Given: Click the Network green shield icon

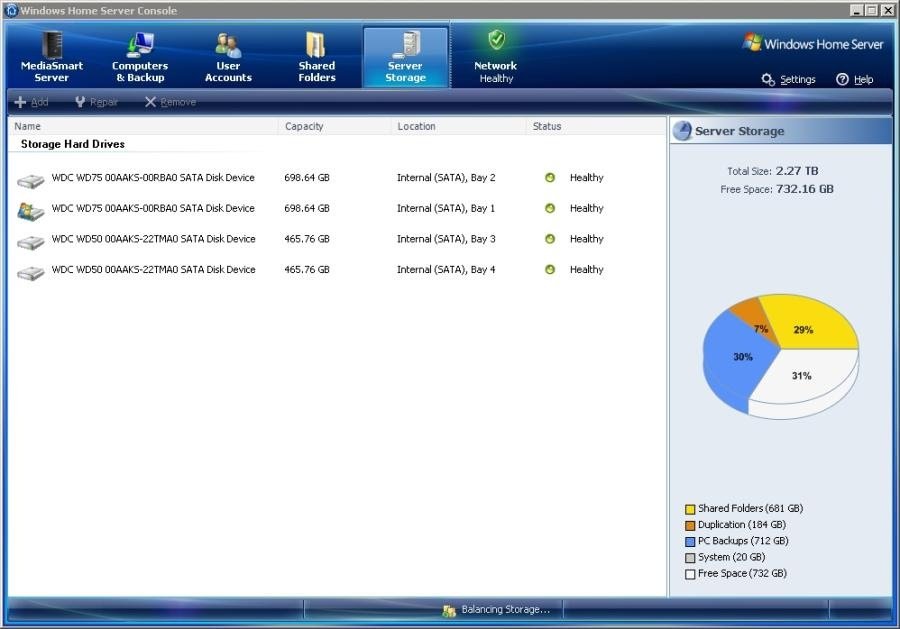Looking at the screenshot, I should 496,40.
